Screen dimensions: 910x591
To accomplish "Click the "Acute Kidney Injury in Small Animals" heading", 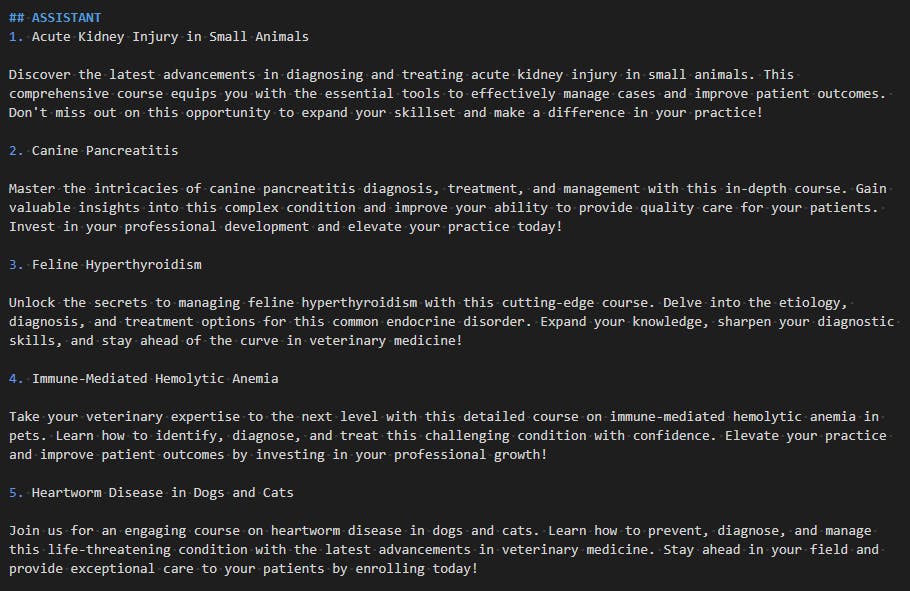I will point(170,37).
